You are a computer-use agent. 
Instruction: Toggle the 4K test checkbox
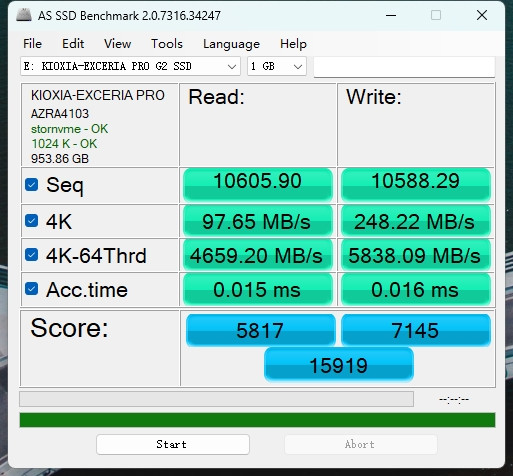pos(32,221)
